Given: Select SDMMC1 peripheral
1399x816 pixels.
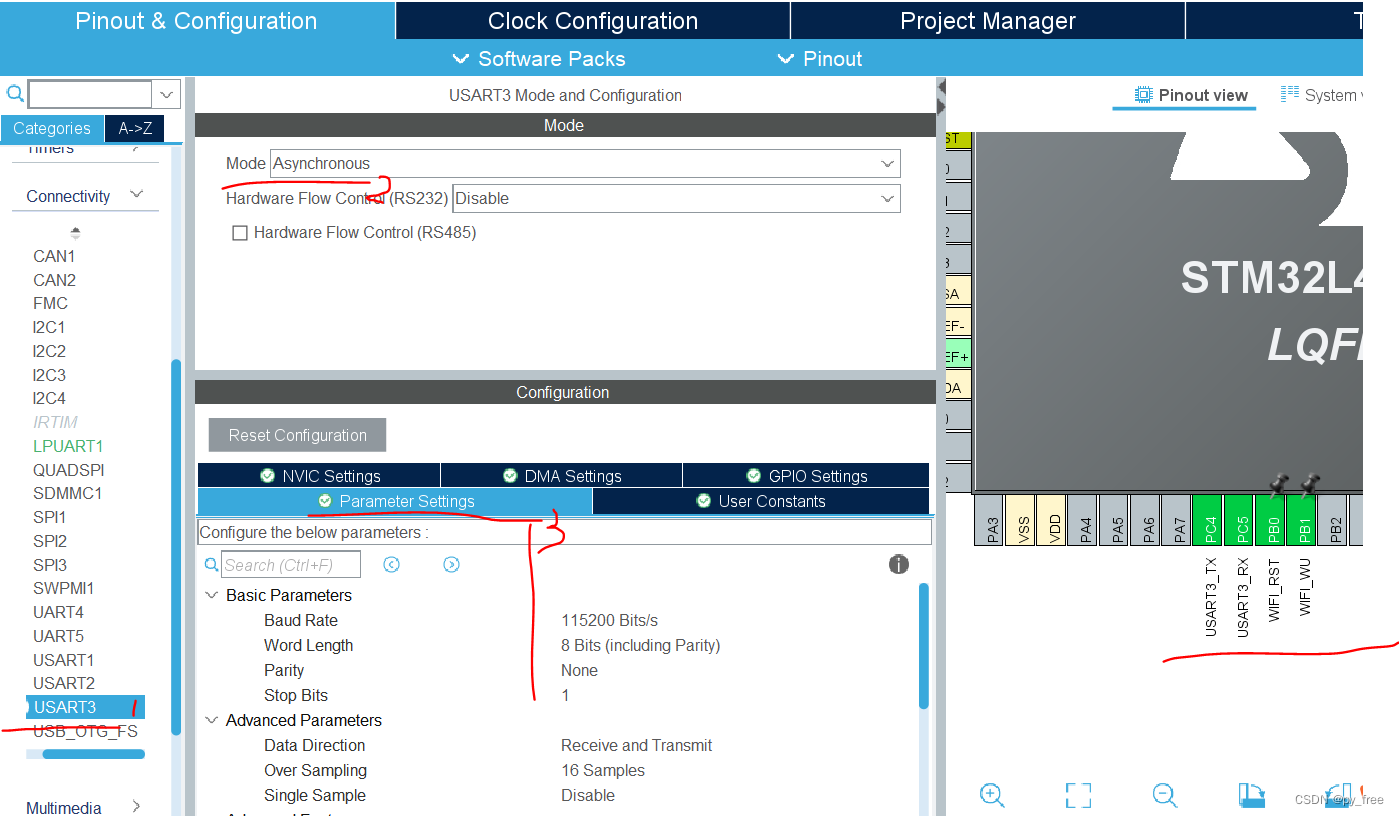Looking at the screenshot, I should pyautogui.click(x=67, y=493).
